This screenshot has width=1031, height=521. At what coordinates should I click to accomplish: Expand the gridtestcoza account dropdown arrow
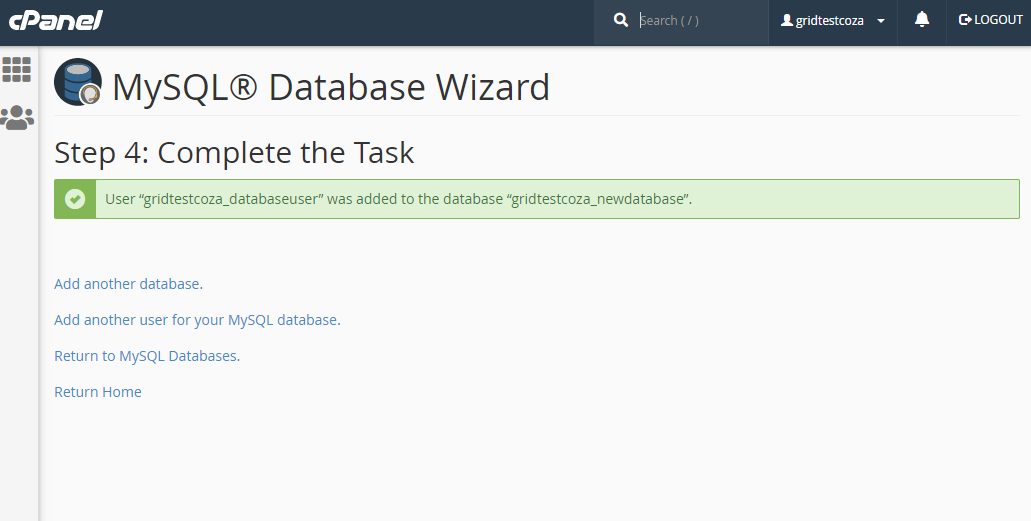(x=881, y=21)
